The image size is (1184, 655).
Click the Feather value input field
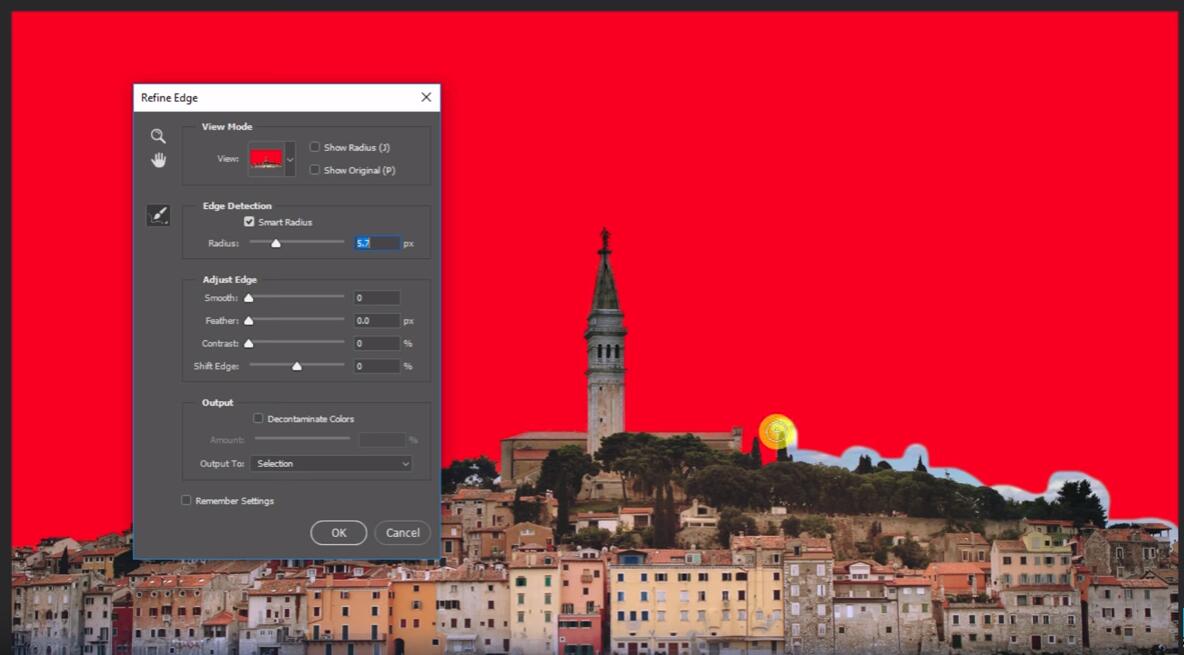click(377, 321)
